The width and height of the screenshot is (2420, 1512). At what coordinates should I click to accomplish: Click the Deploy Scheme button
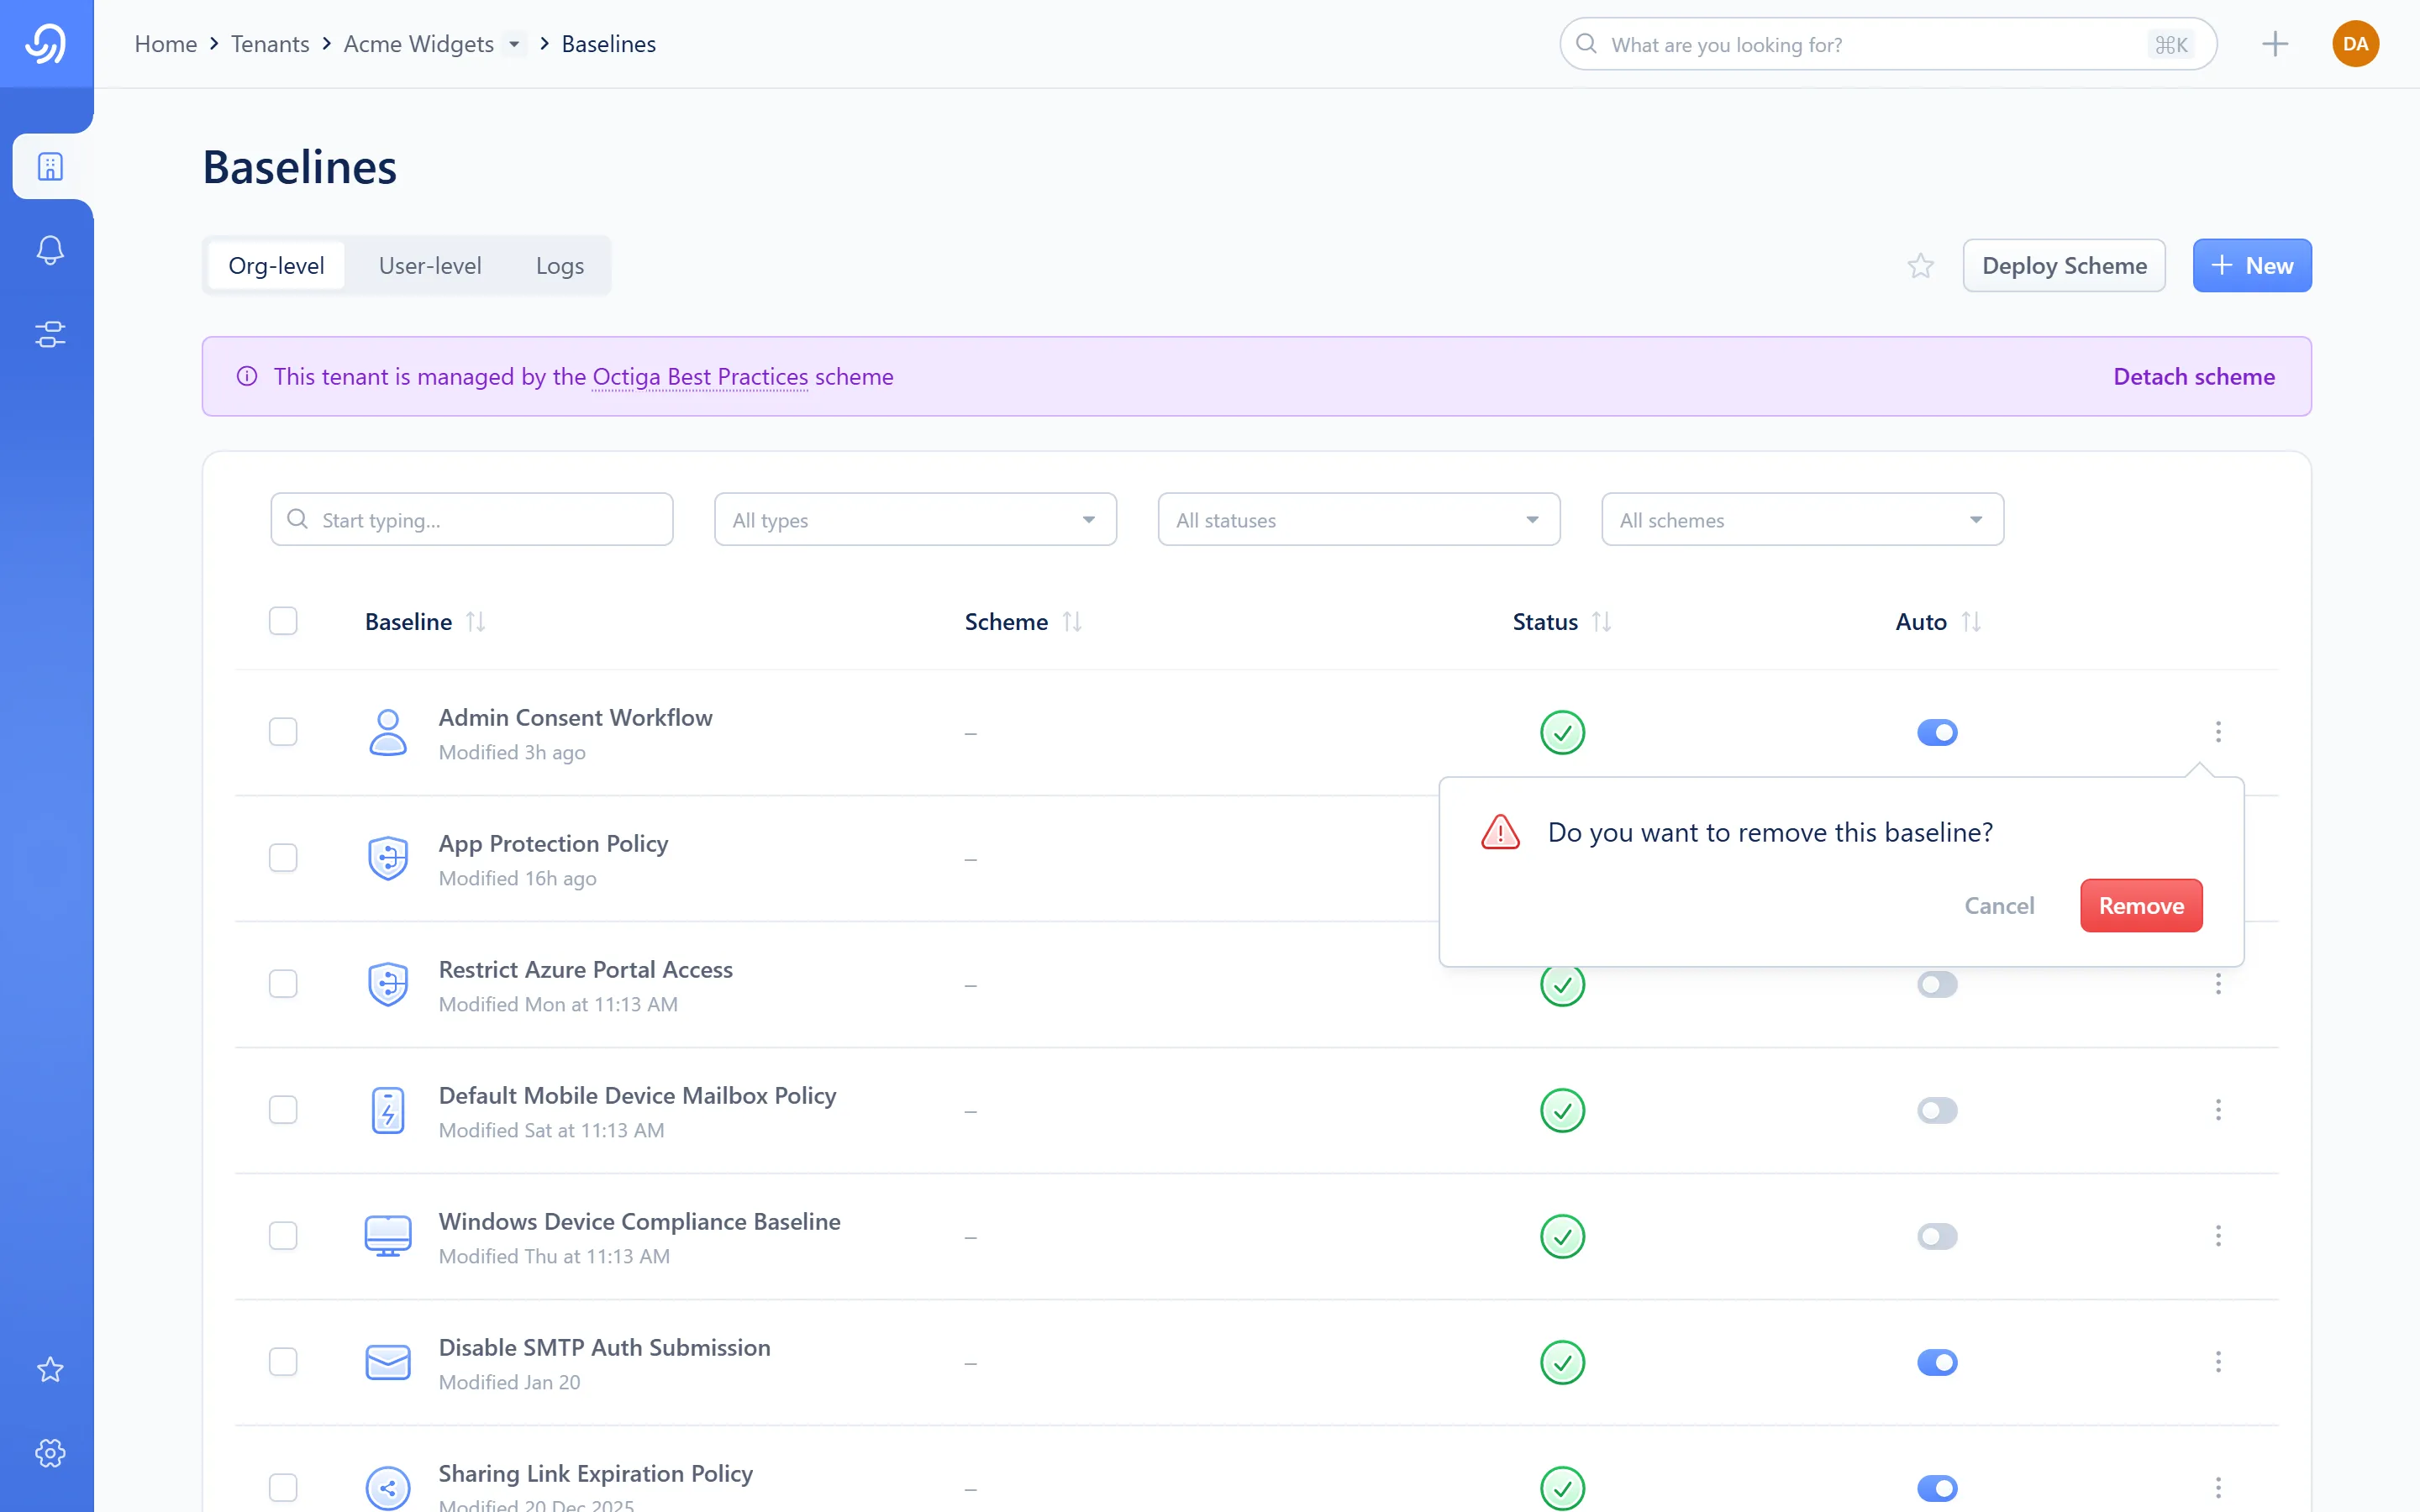2064,266
